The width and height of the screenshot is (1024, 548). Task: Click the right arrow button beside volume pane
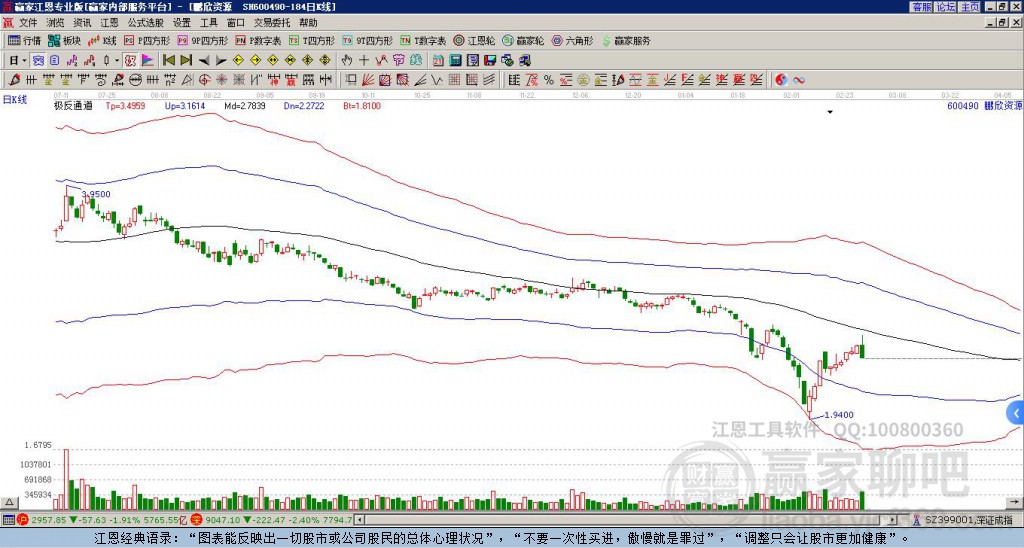[x=1015, y=502]
